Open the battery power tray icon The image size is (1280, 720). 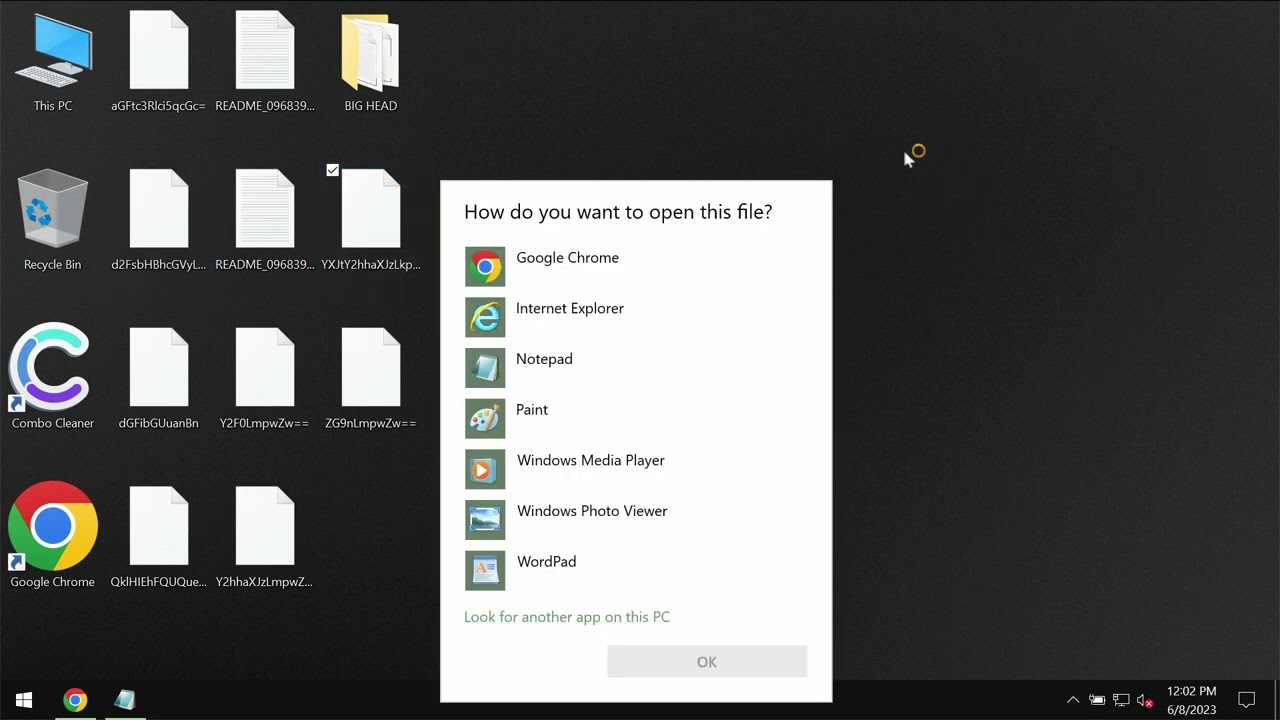pos(1097,700)
